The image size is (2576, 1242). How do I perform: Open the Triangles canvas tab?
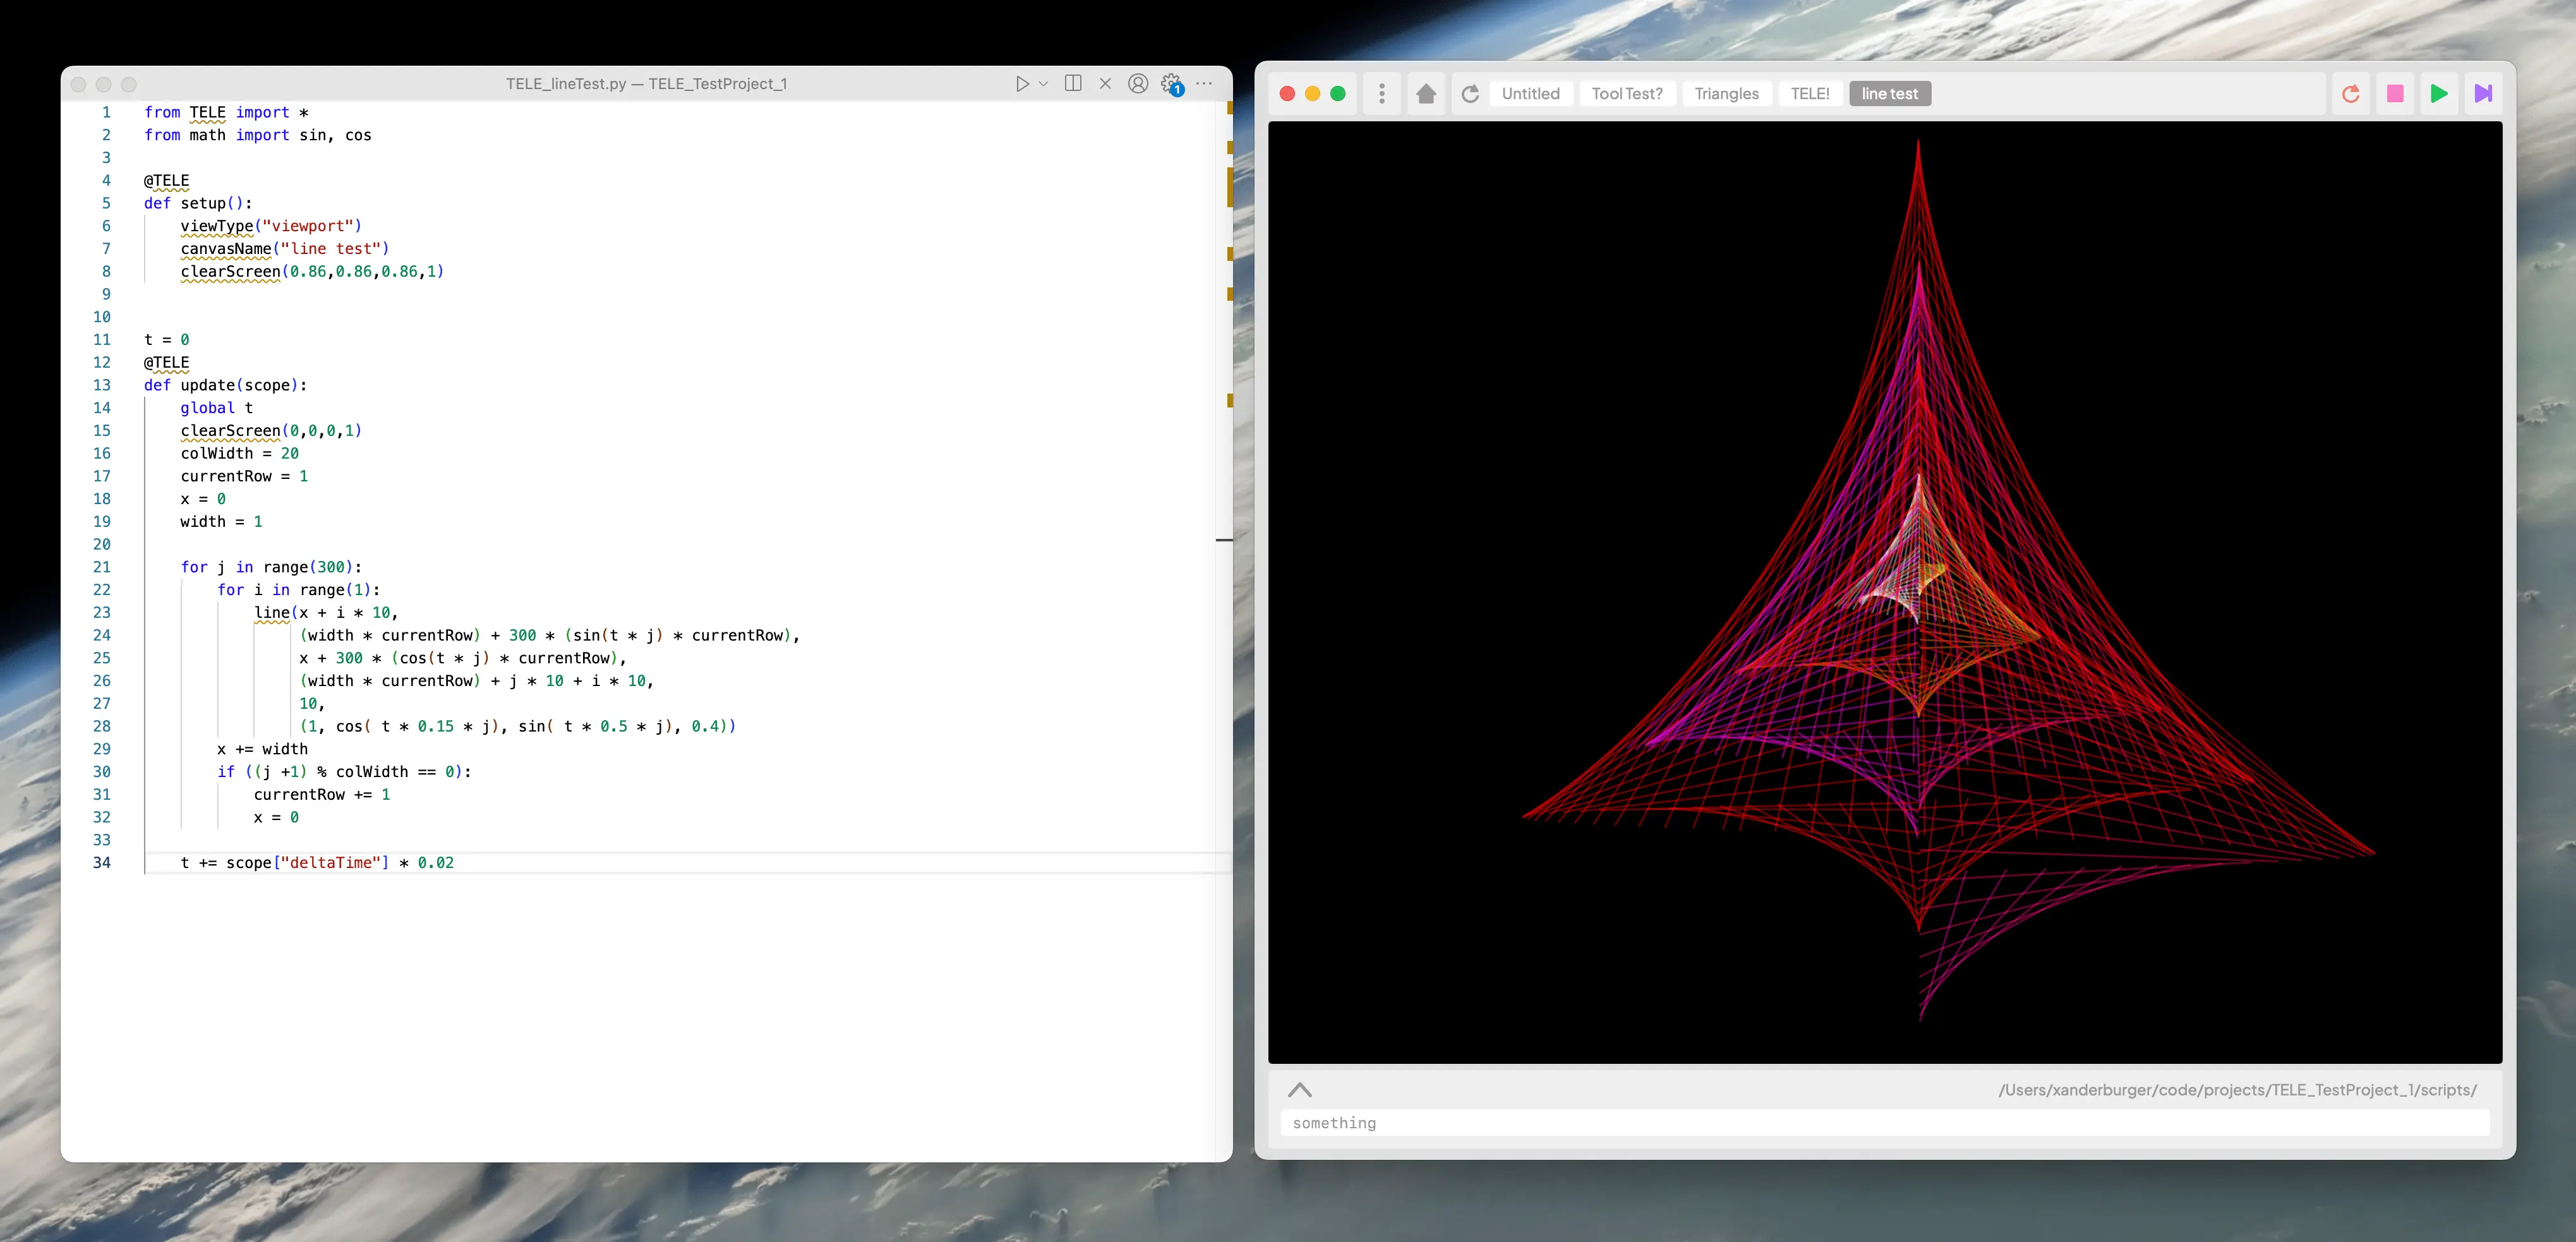pos(1726,94)
